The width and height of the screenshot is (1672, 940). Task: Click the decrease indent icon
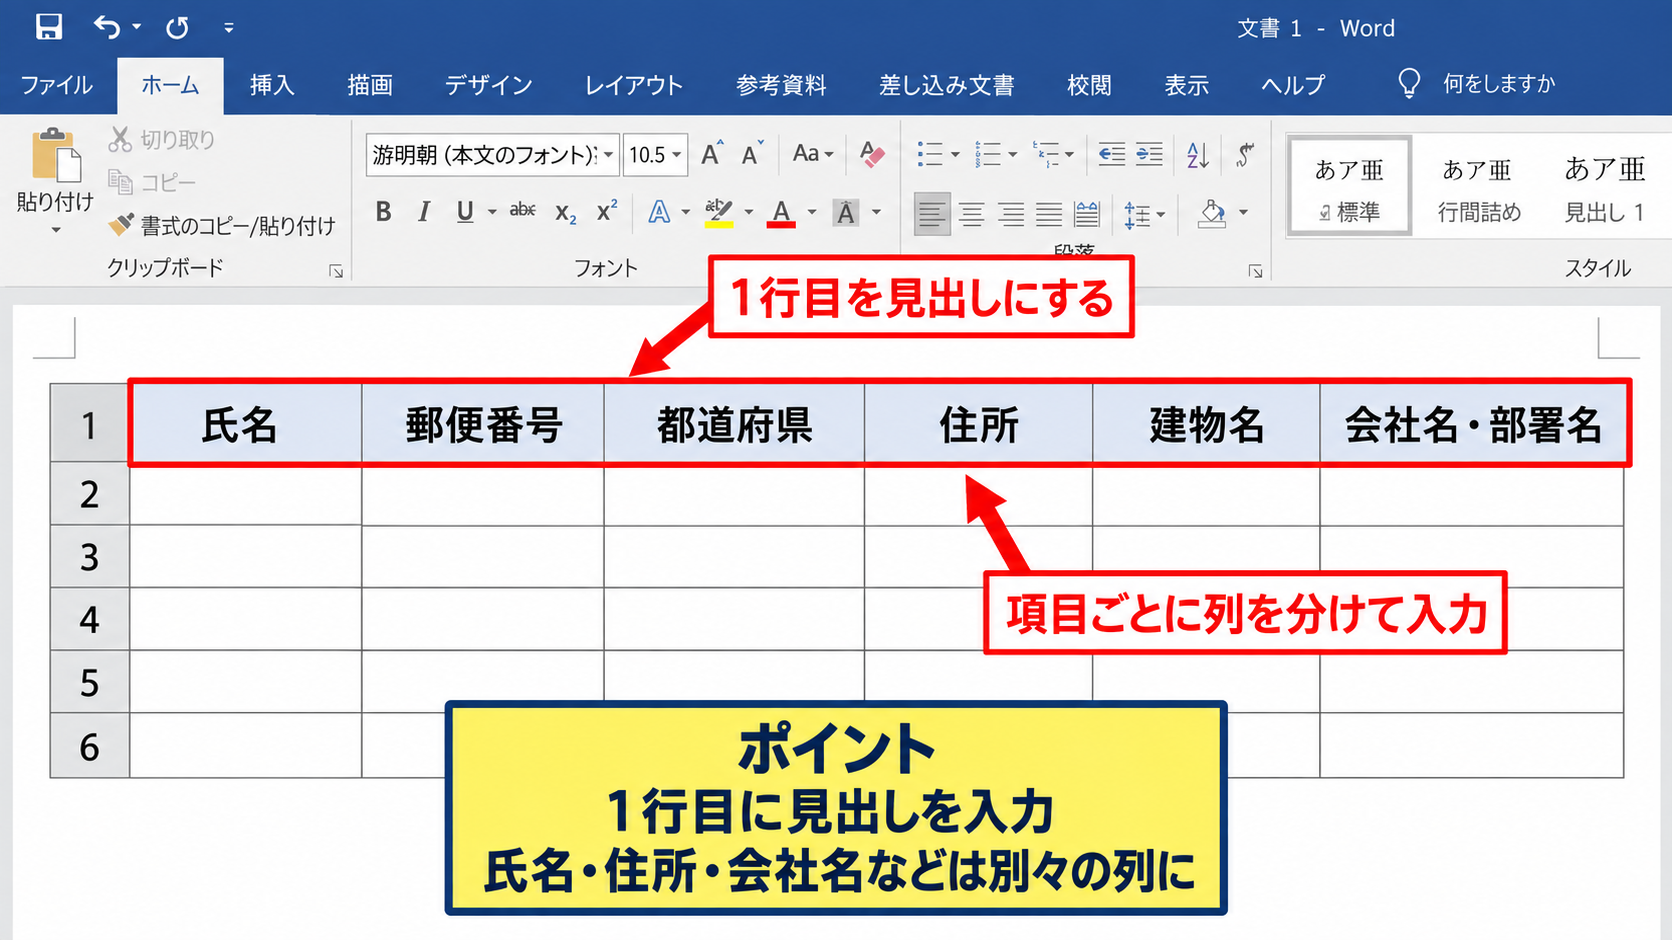[1112, 154]
